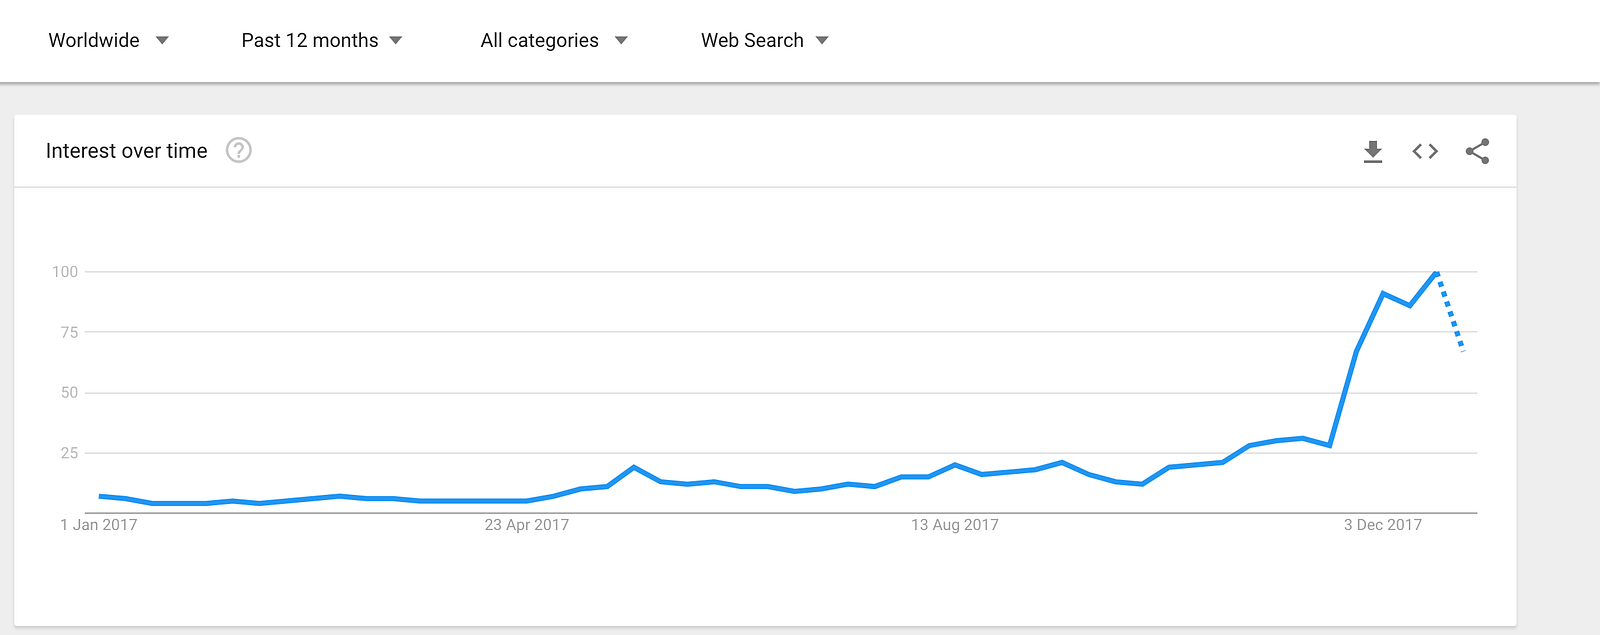
Task: Open the All categories dropdown
Action: click(x=539, y=40)
